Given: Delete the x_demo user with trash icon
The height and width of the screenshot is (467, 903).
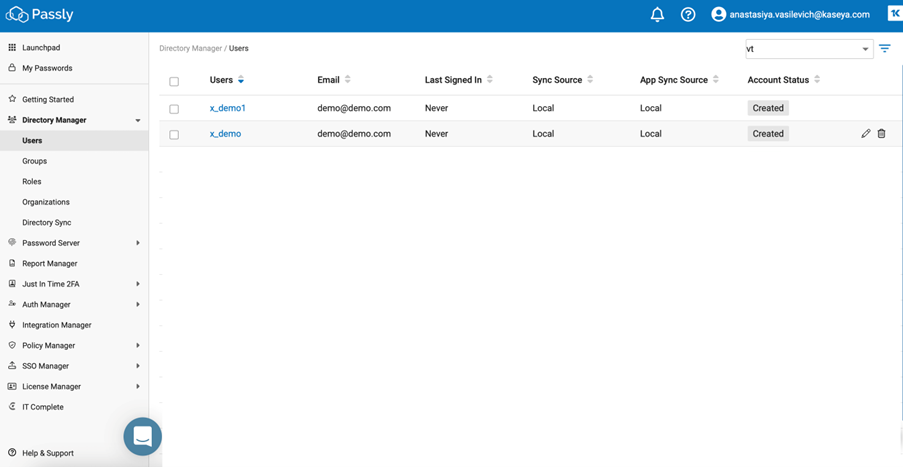Looking at the screenshot, I should click(881, 134).
